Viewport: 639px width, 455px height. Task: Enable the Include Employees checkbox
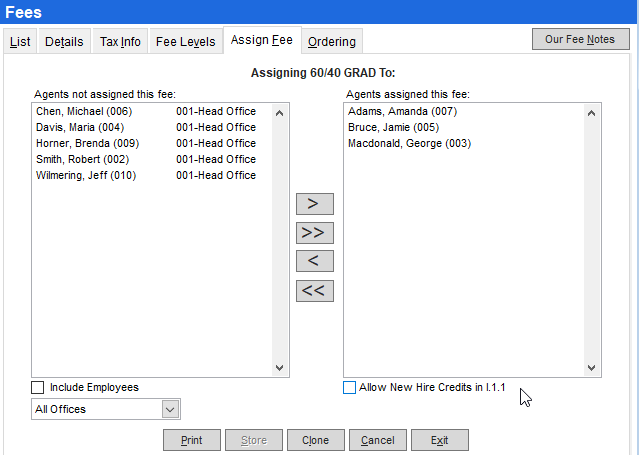coord(38,388)
